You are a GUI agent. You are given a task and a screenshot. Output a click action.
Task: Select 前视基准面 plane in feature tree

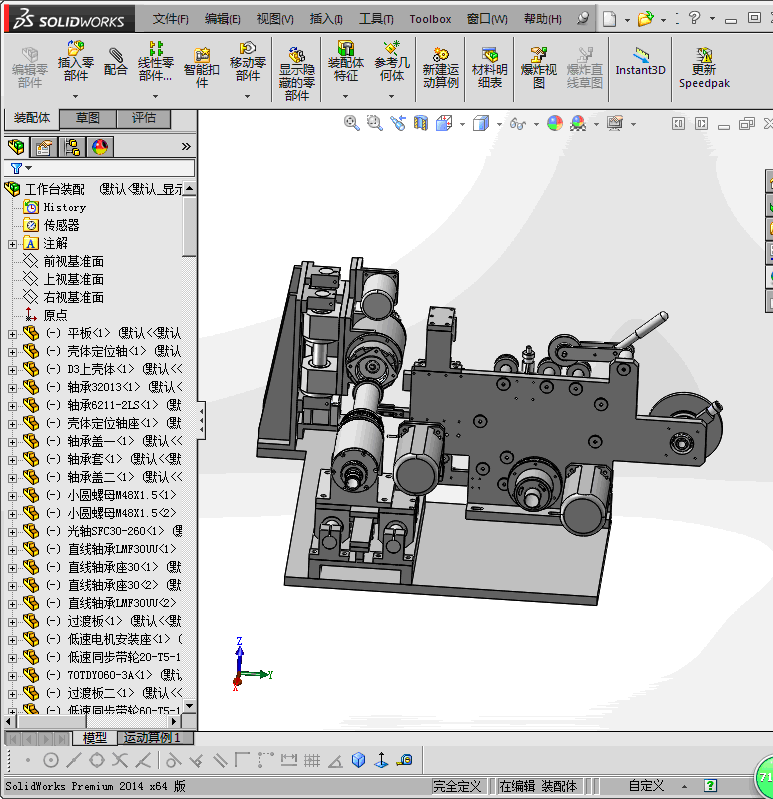(x=73, y=261)
